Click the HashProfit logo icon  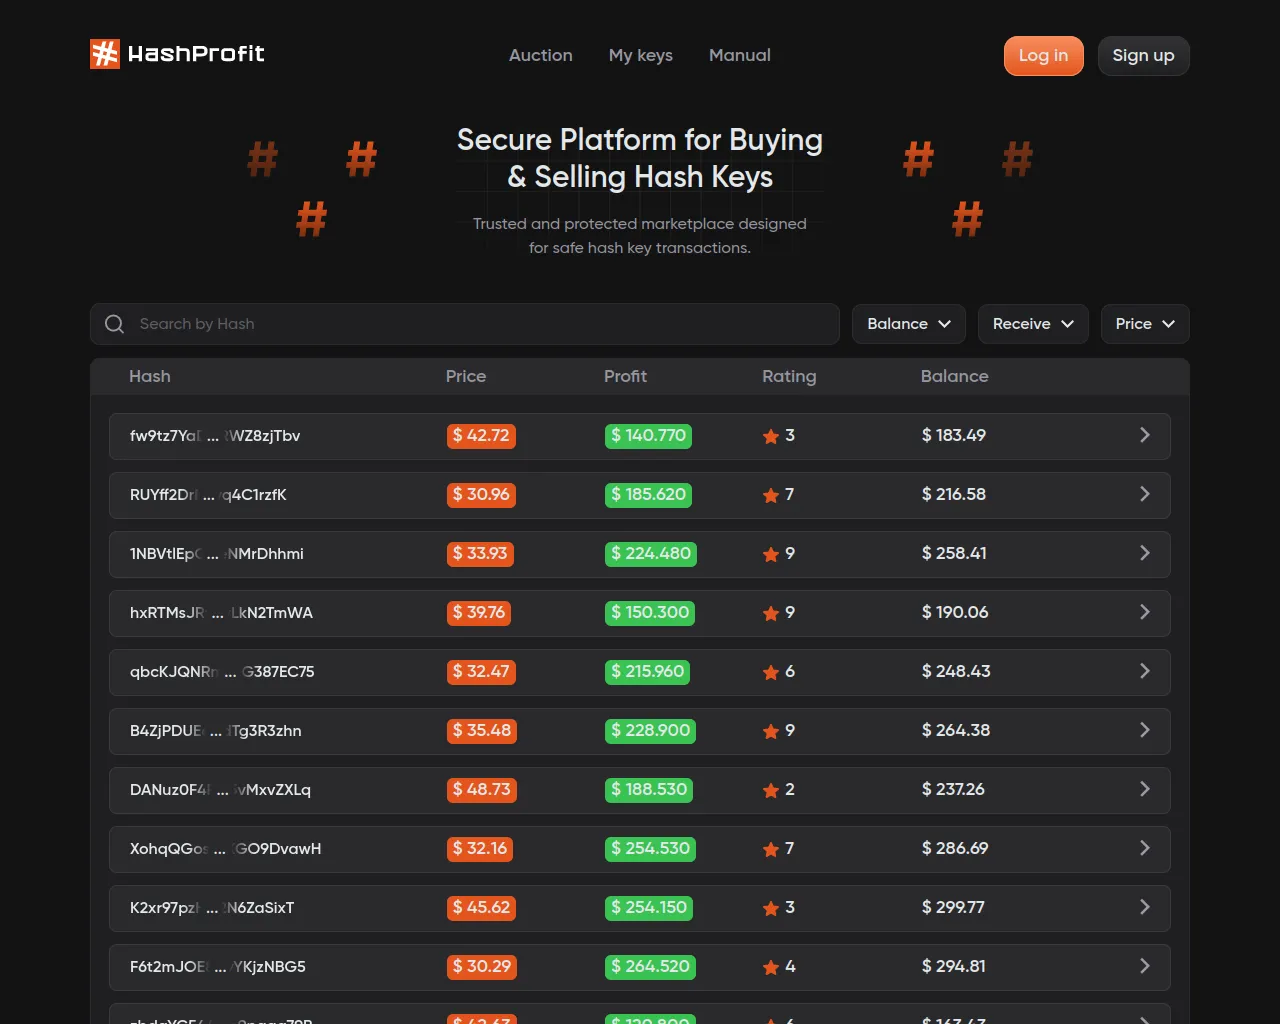click(x=105, y=54)
